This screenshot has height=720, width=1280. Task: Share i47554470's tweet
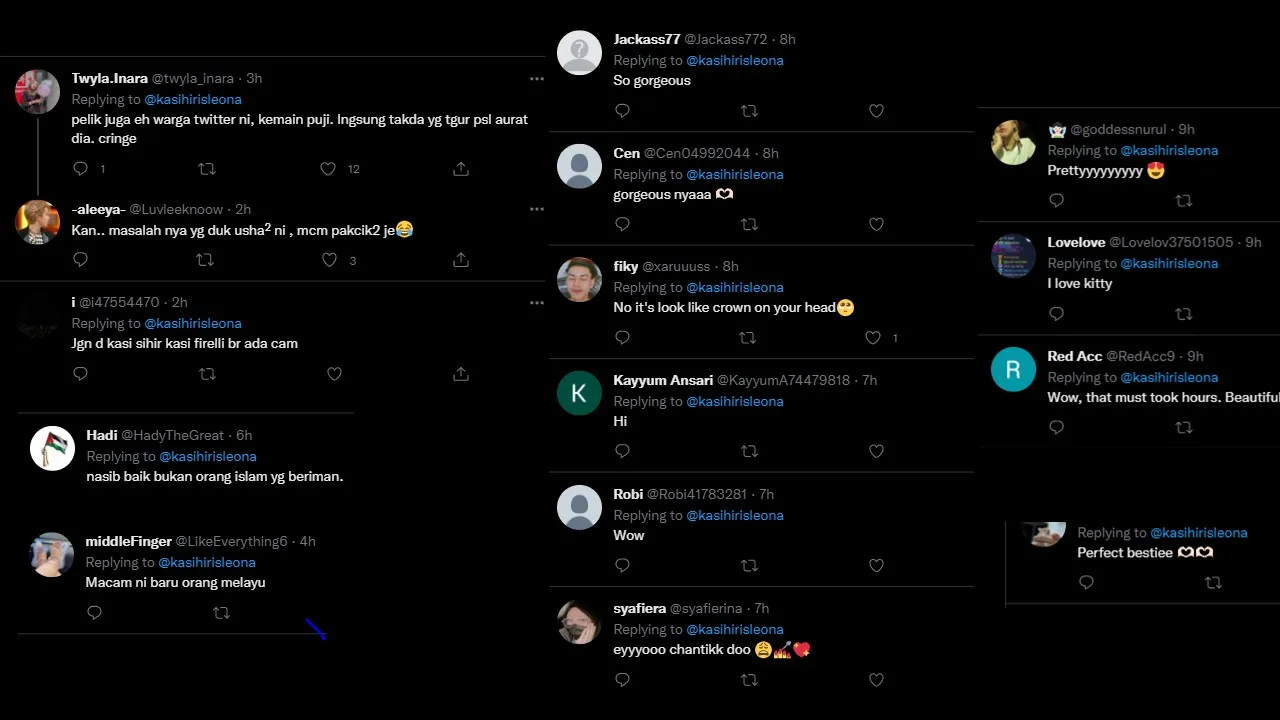(461, 374)
